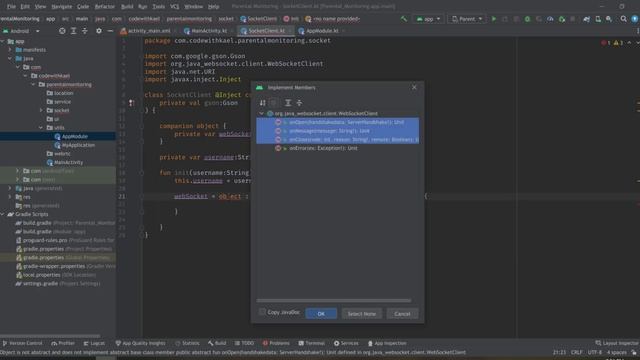Select MainActivity in project tree
The image size is (640, 360).
coord(64,162)
